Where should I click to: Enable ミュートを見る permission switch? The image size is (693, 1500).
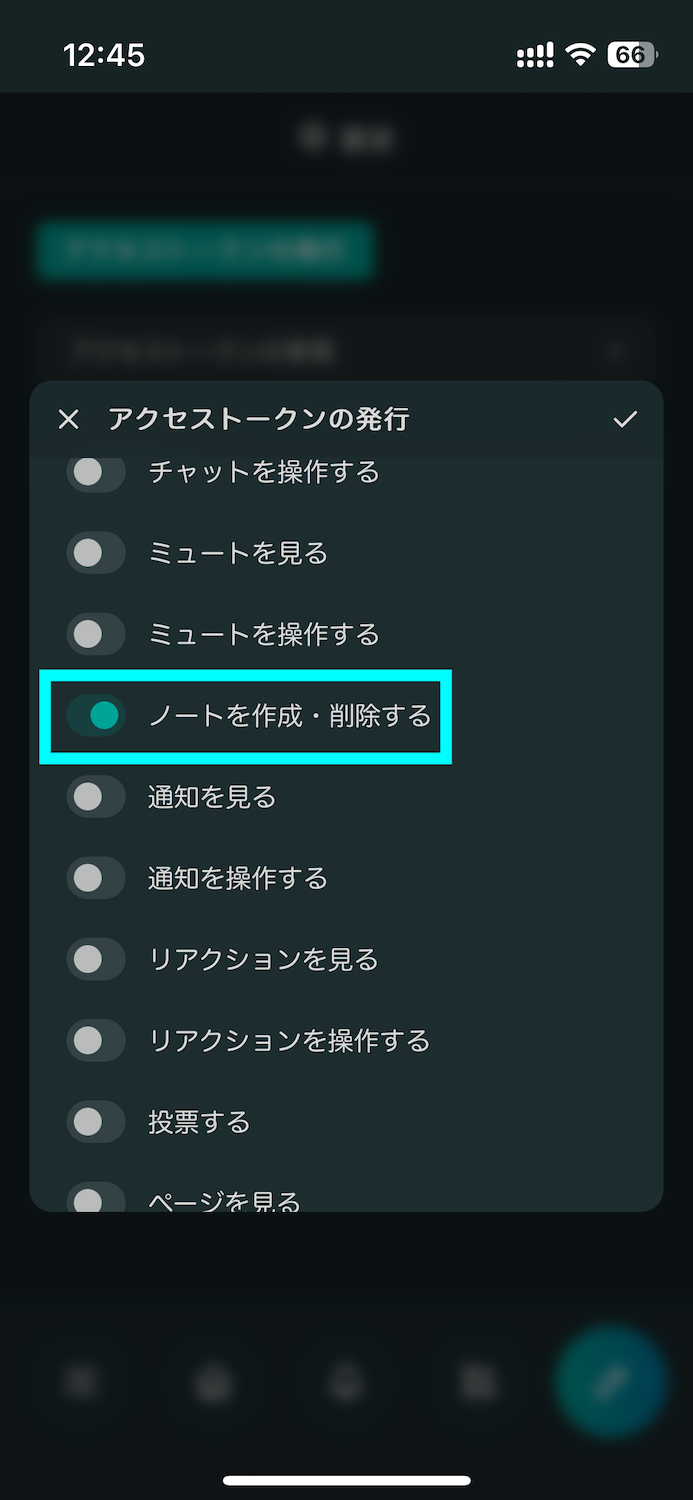coord(96,553)
